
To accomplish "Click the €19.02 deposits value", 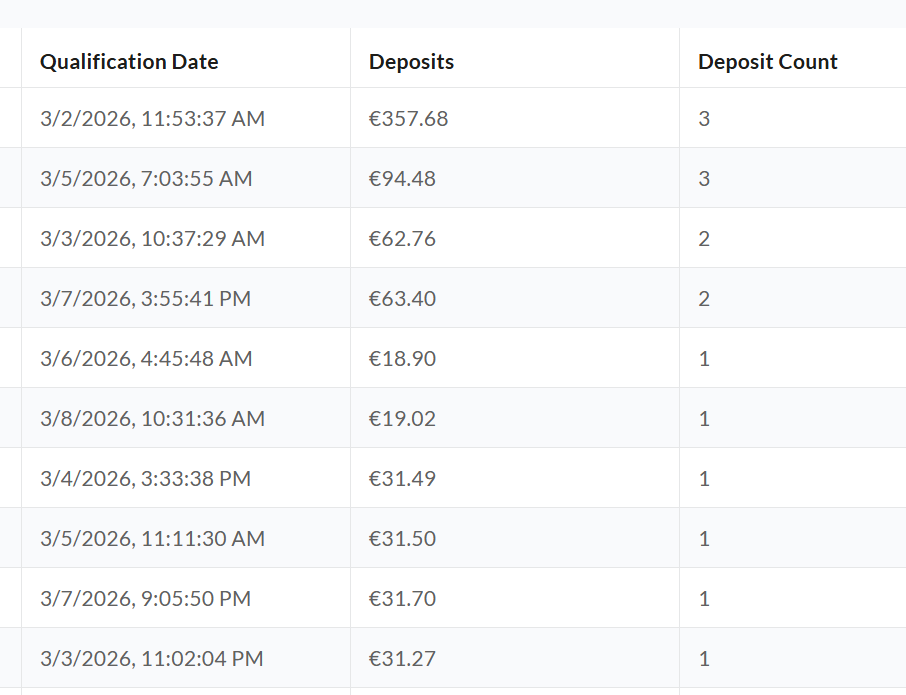I will coord(402,419).
